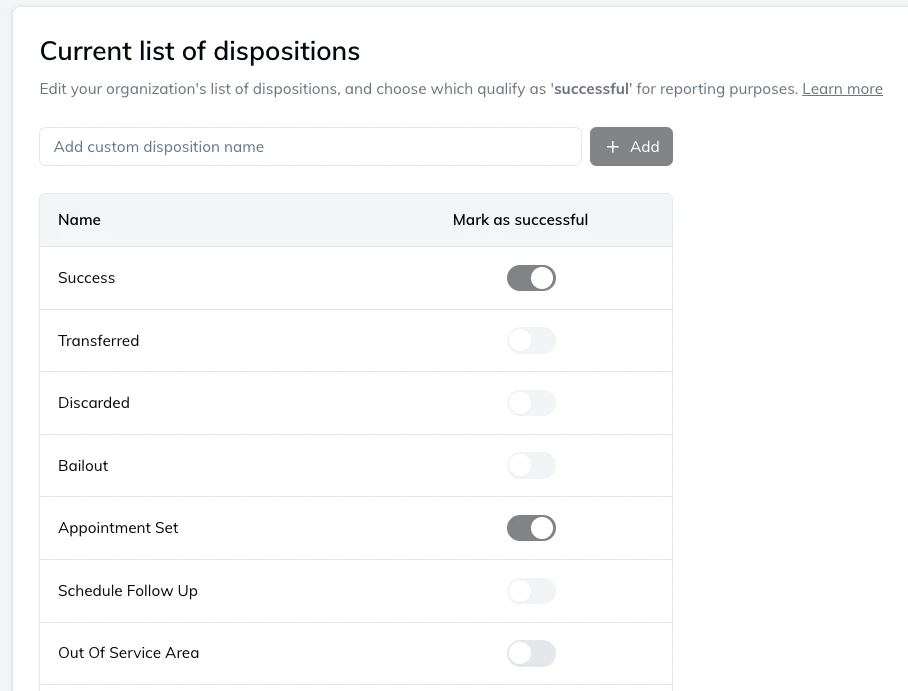Turn off the Success toggle
Screen dimensions: 908x691
coord(531,278)
